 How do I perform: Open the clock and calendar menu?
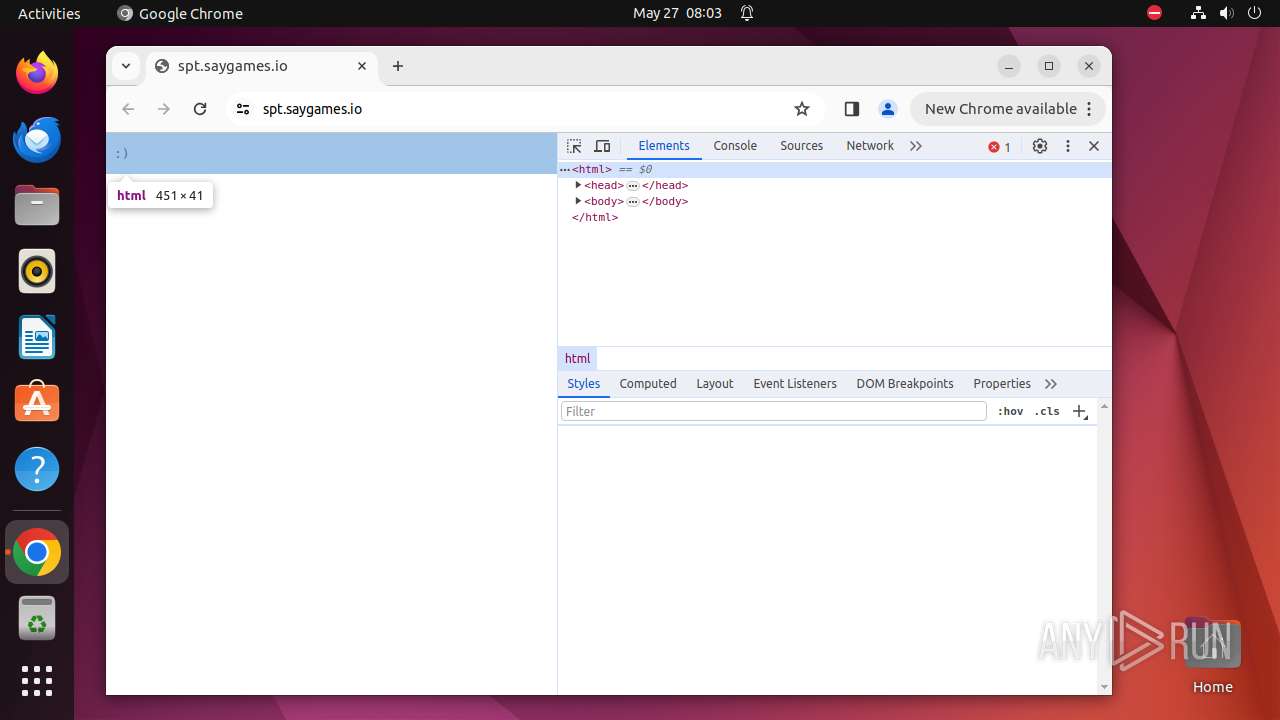pyautogui.click(x=677, y=13)
